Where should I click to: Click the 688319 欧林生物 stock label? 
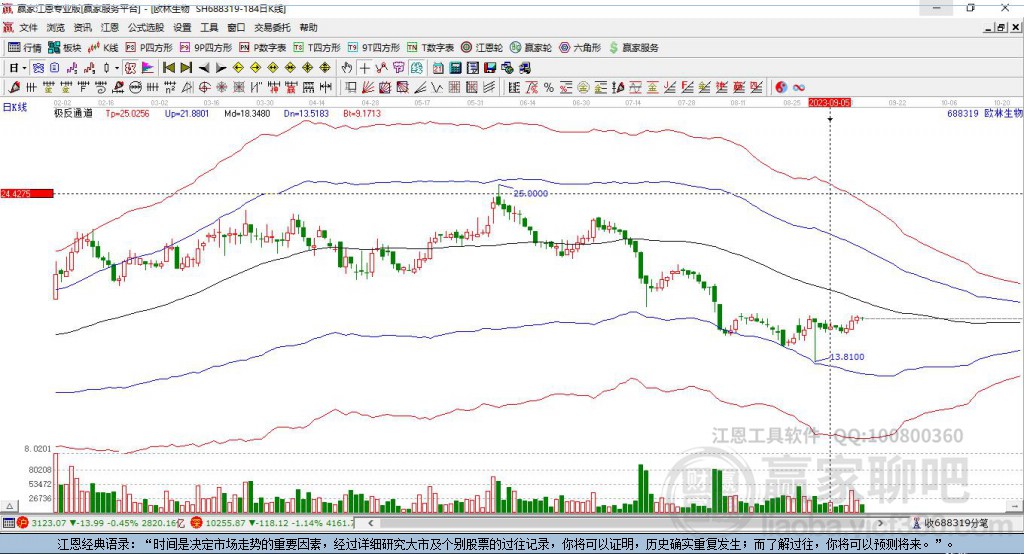tap(985, 113)
